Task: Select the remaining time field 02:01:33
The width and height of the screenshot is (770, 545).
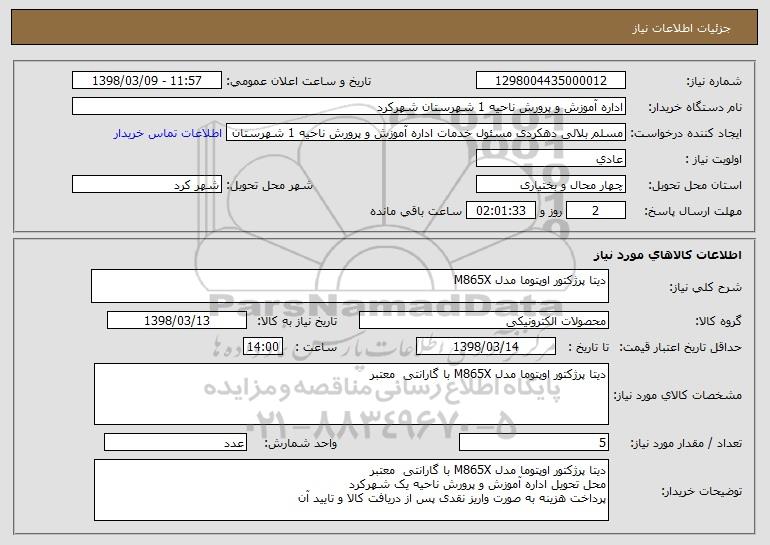Action: coord(500,211)
